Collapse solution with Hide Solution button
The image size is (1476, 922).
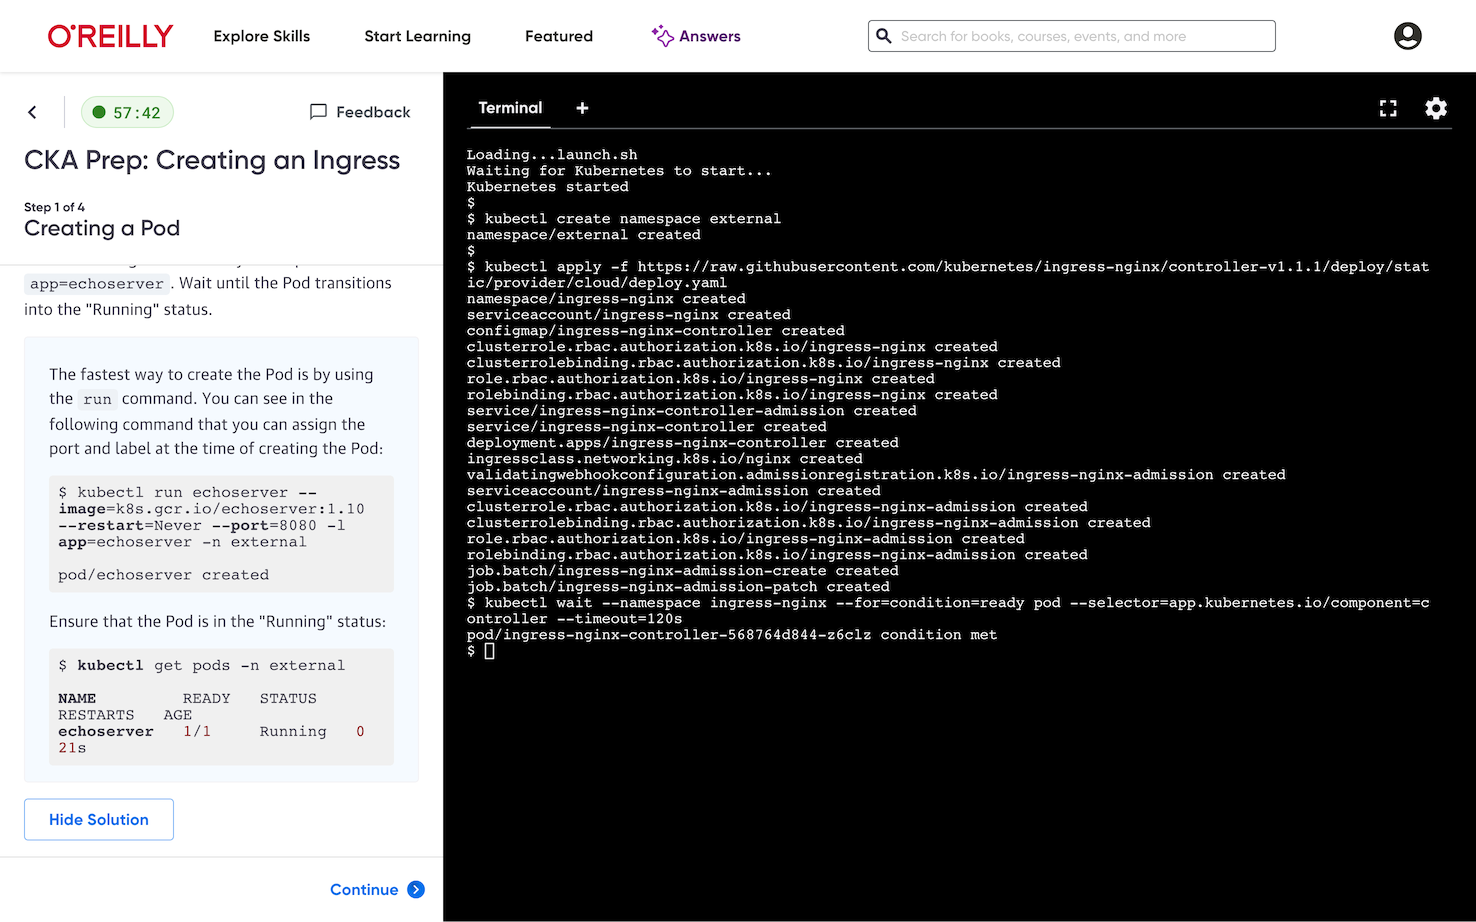99,819
